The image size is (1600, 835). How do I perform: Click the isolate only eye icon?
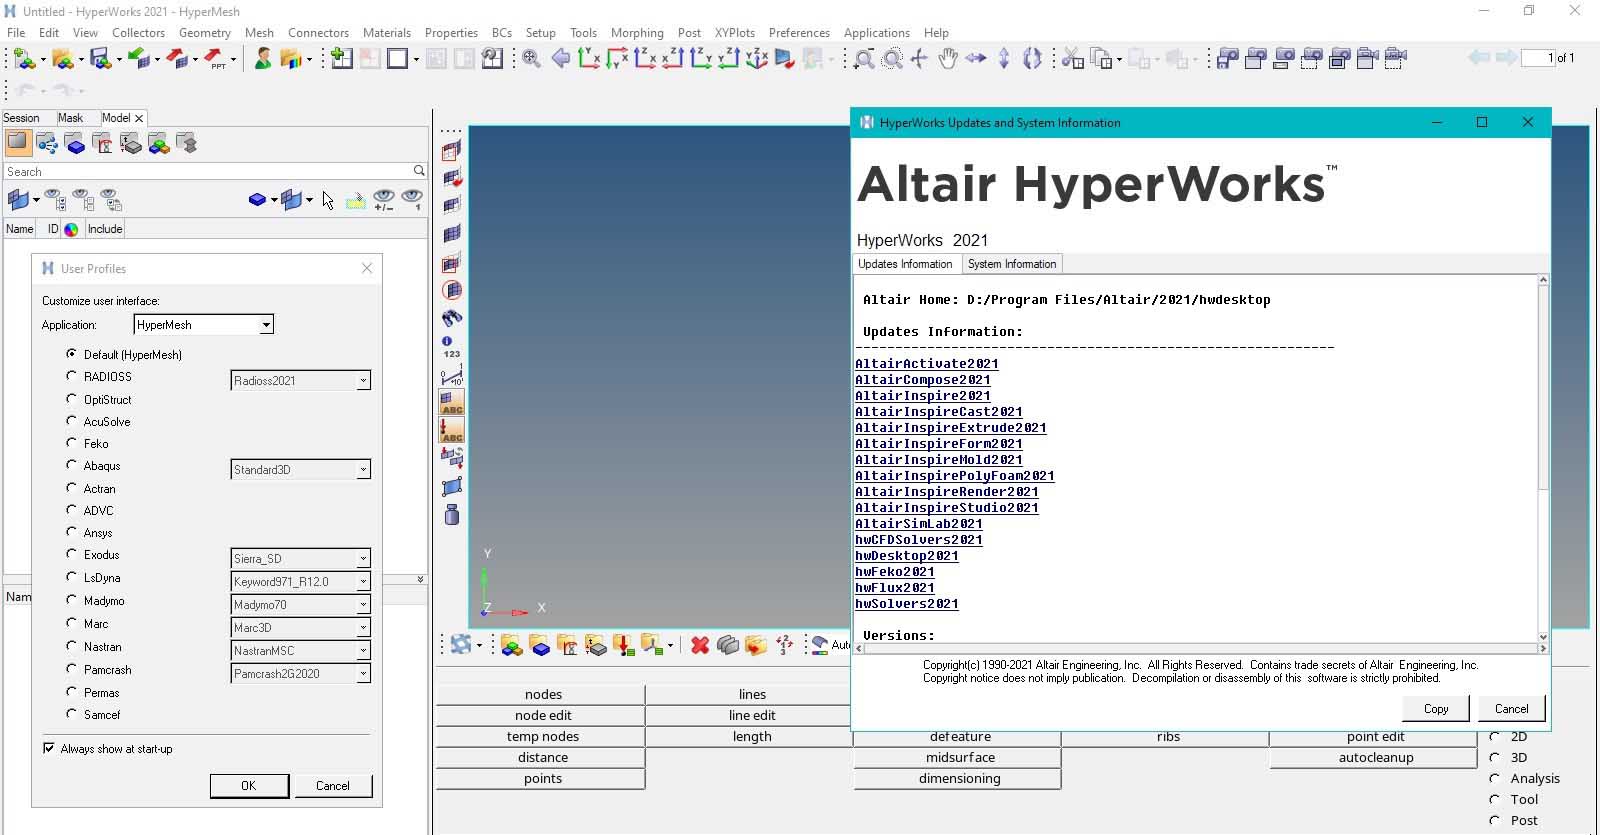(x=411, y=200)
